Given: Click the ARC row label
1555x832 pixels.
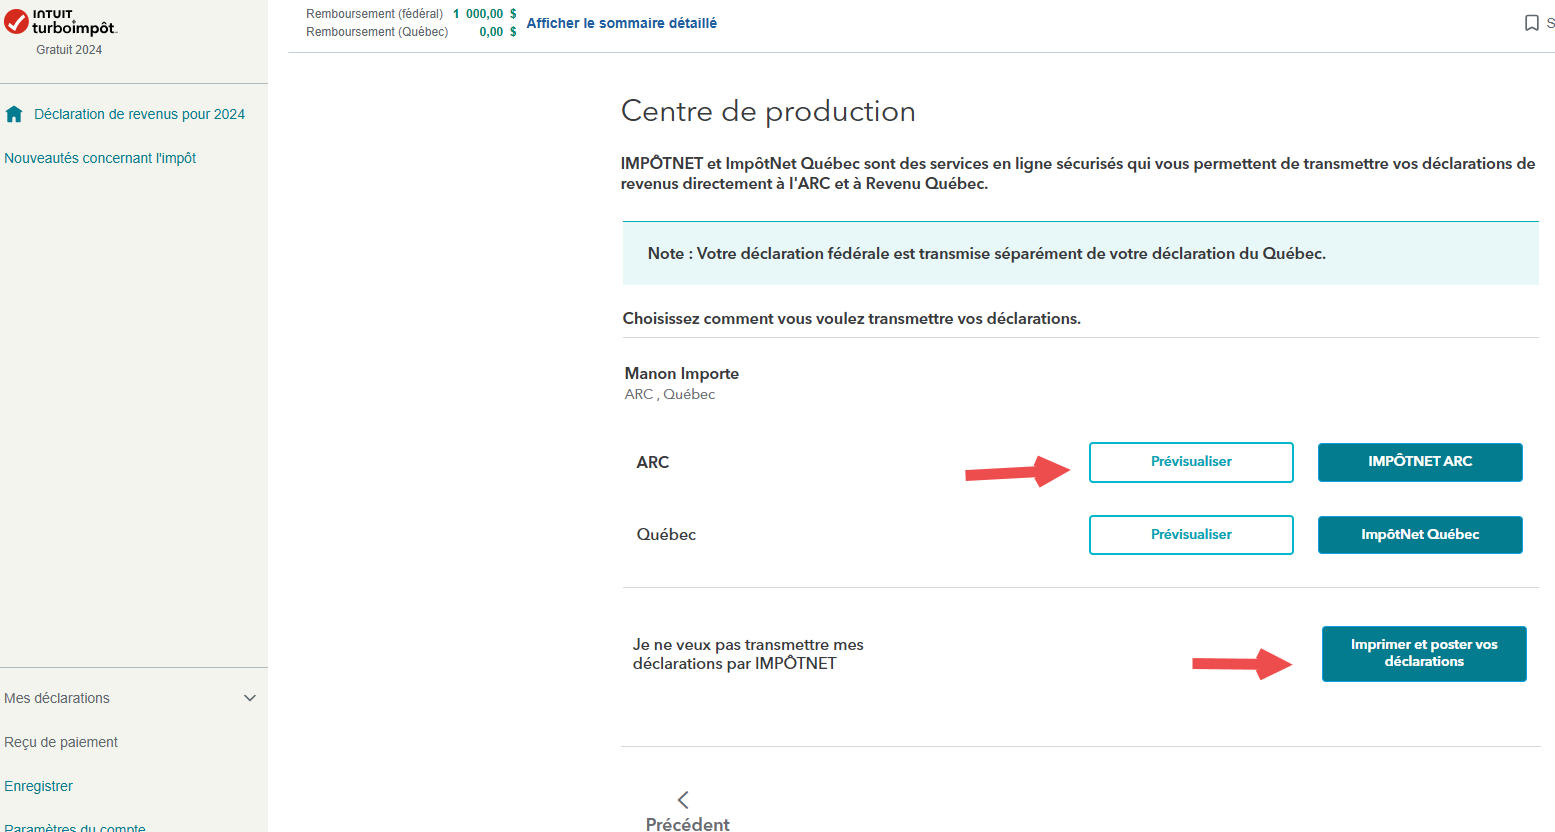Looking at the screenshot, I should click(x=653, y=462).
